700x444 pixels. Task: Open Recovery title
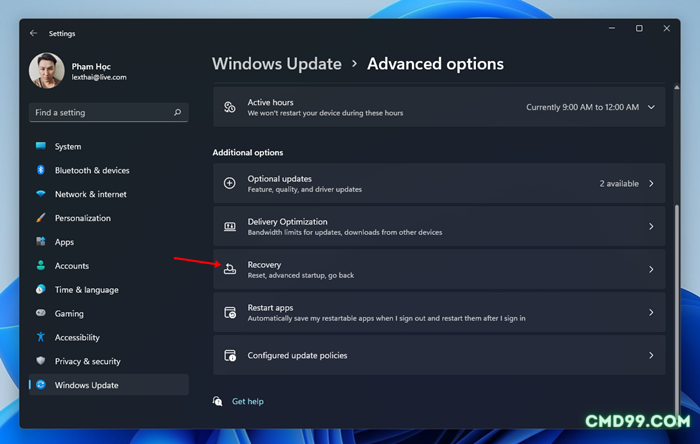tap(264, 265)
